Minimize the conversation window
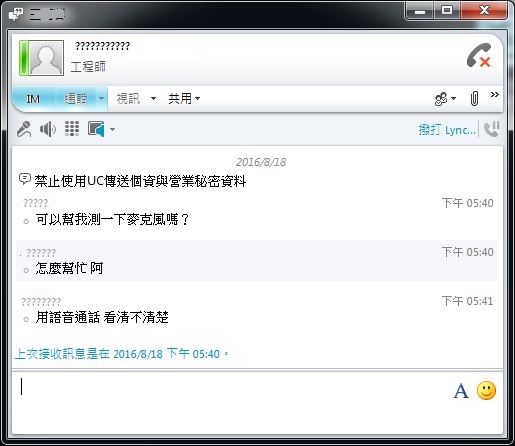Viewport: 515px width, 446px height. click(420, 11)
